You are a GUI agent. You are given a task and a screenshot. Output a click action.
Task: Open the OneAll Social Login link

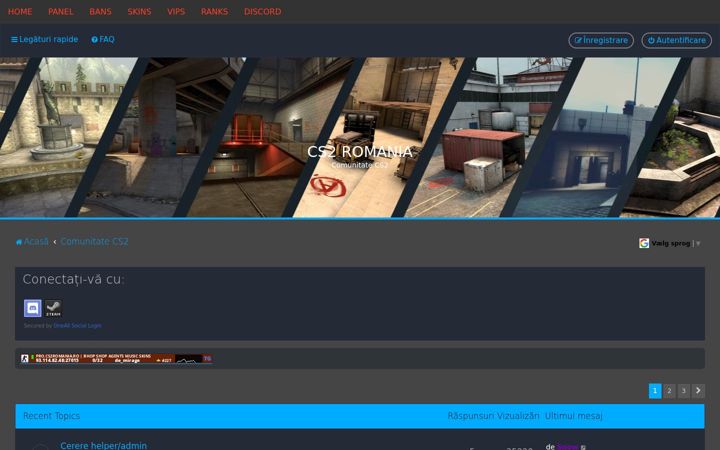(x=77, y=326)
